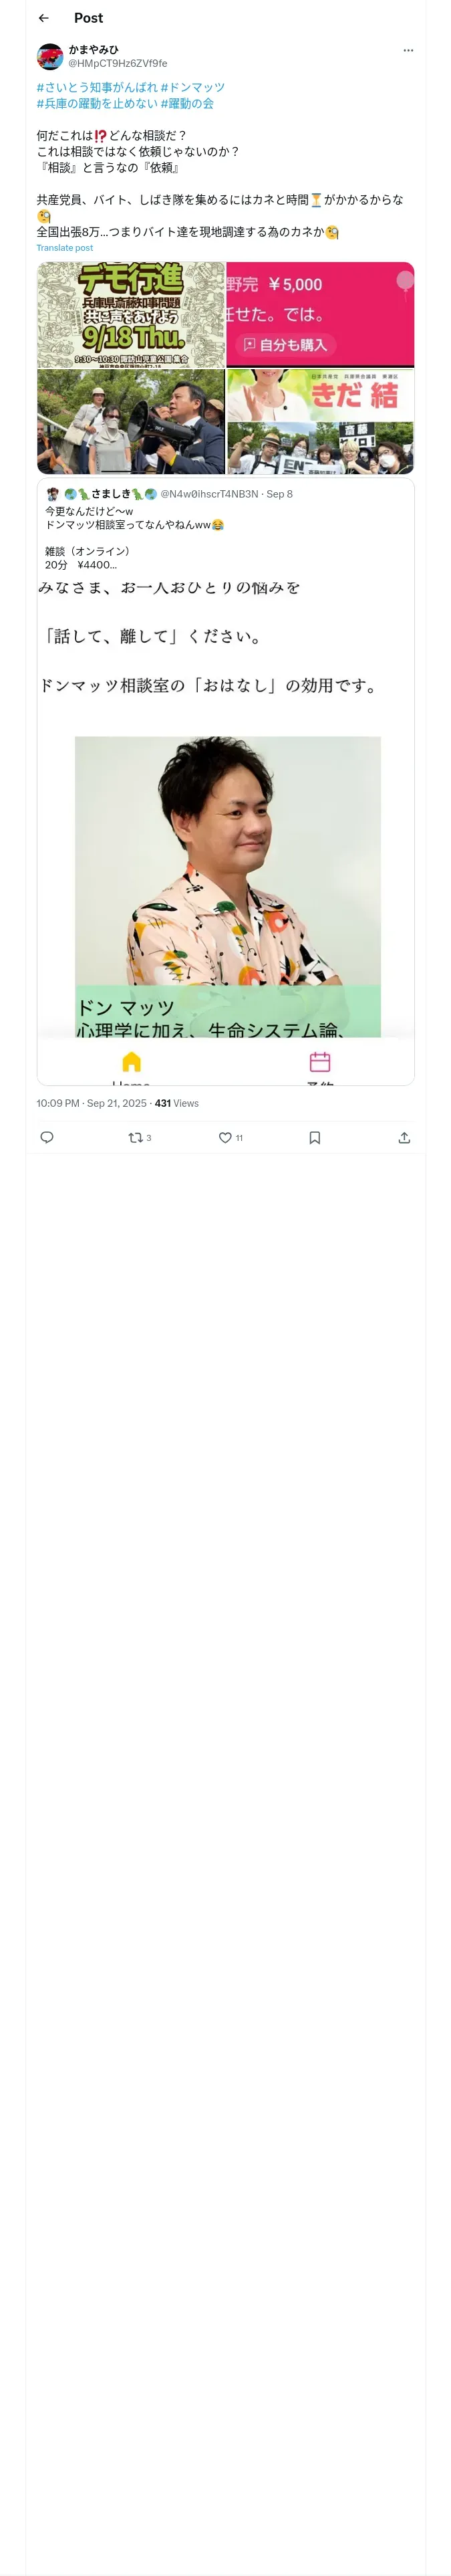Open the #躍動の会 hashtag
The image size is (451, 2576).
coord(187,103)
